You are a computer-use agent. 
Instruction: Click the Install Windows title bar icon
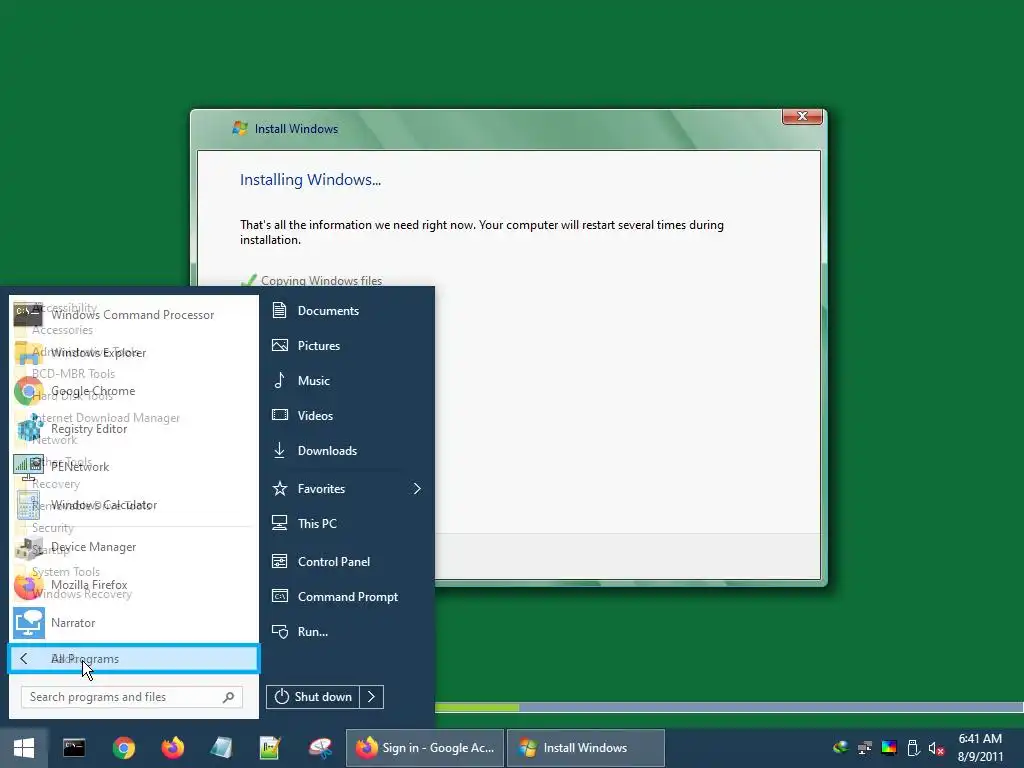(240, 128)
